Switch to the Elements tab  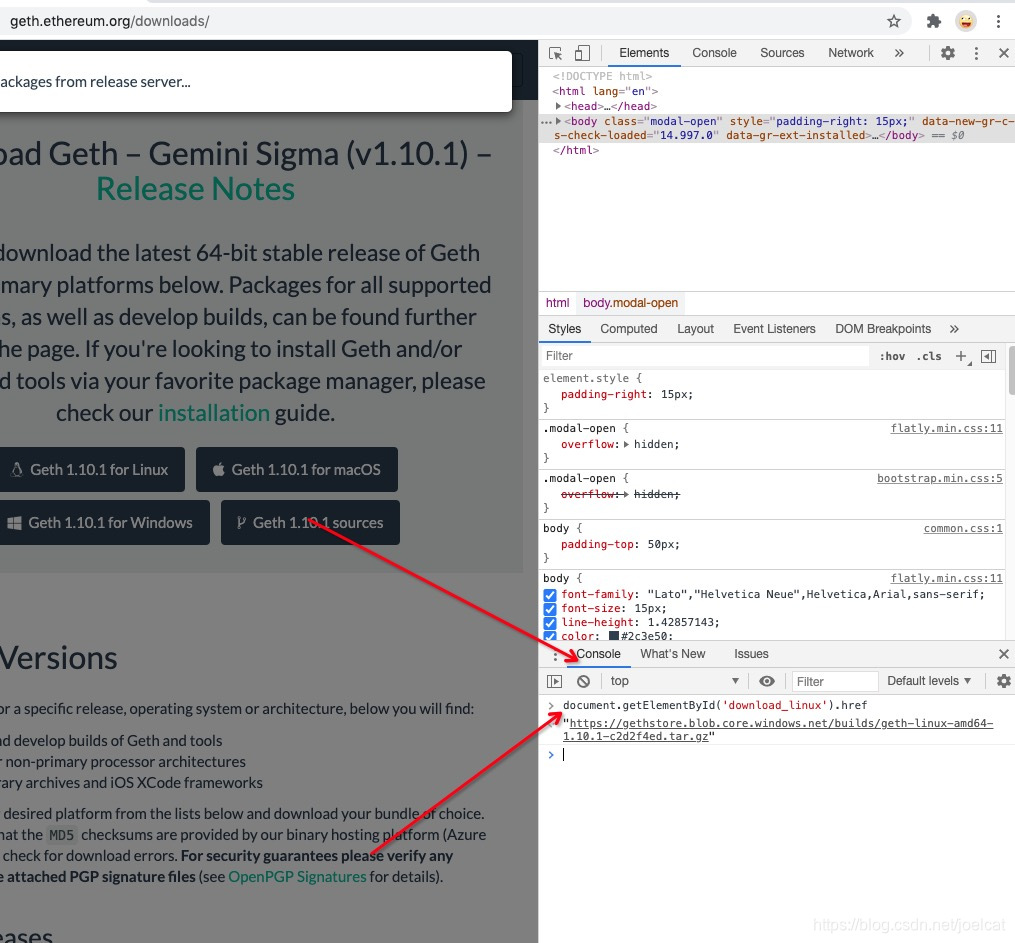coord(643,53)
